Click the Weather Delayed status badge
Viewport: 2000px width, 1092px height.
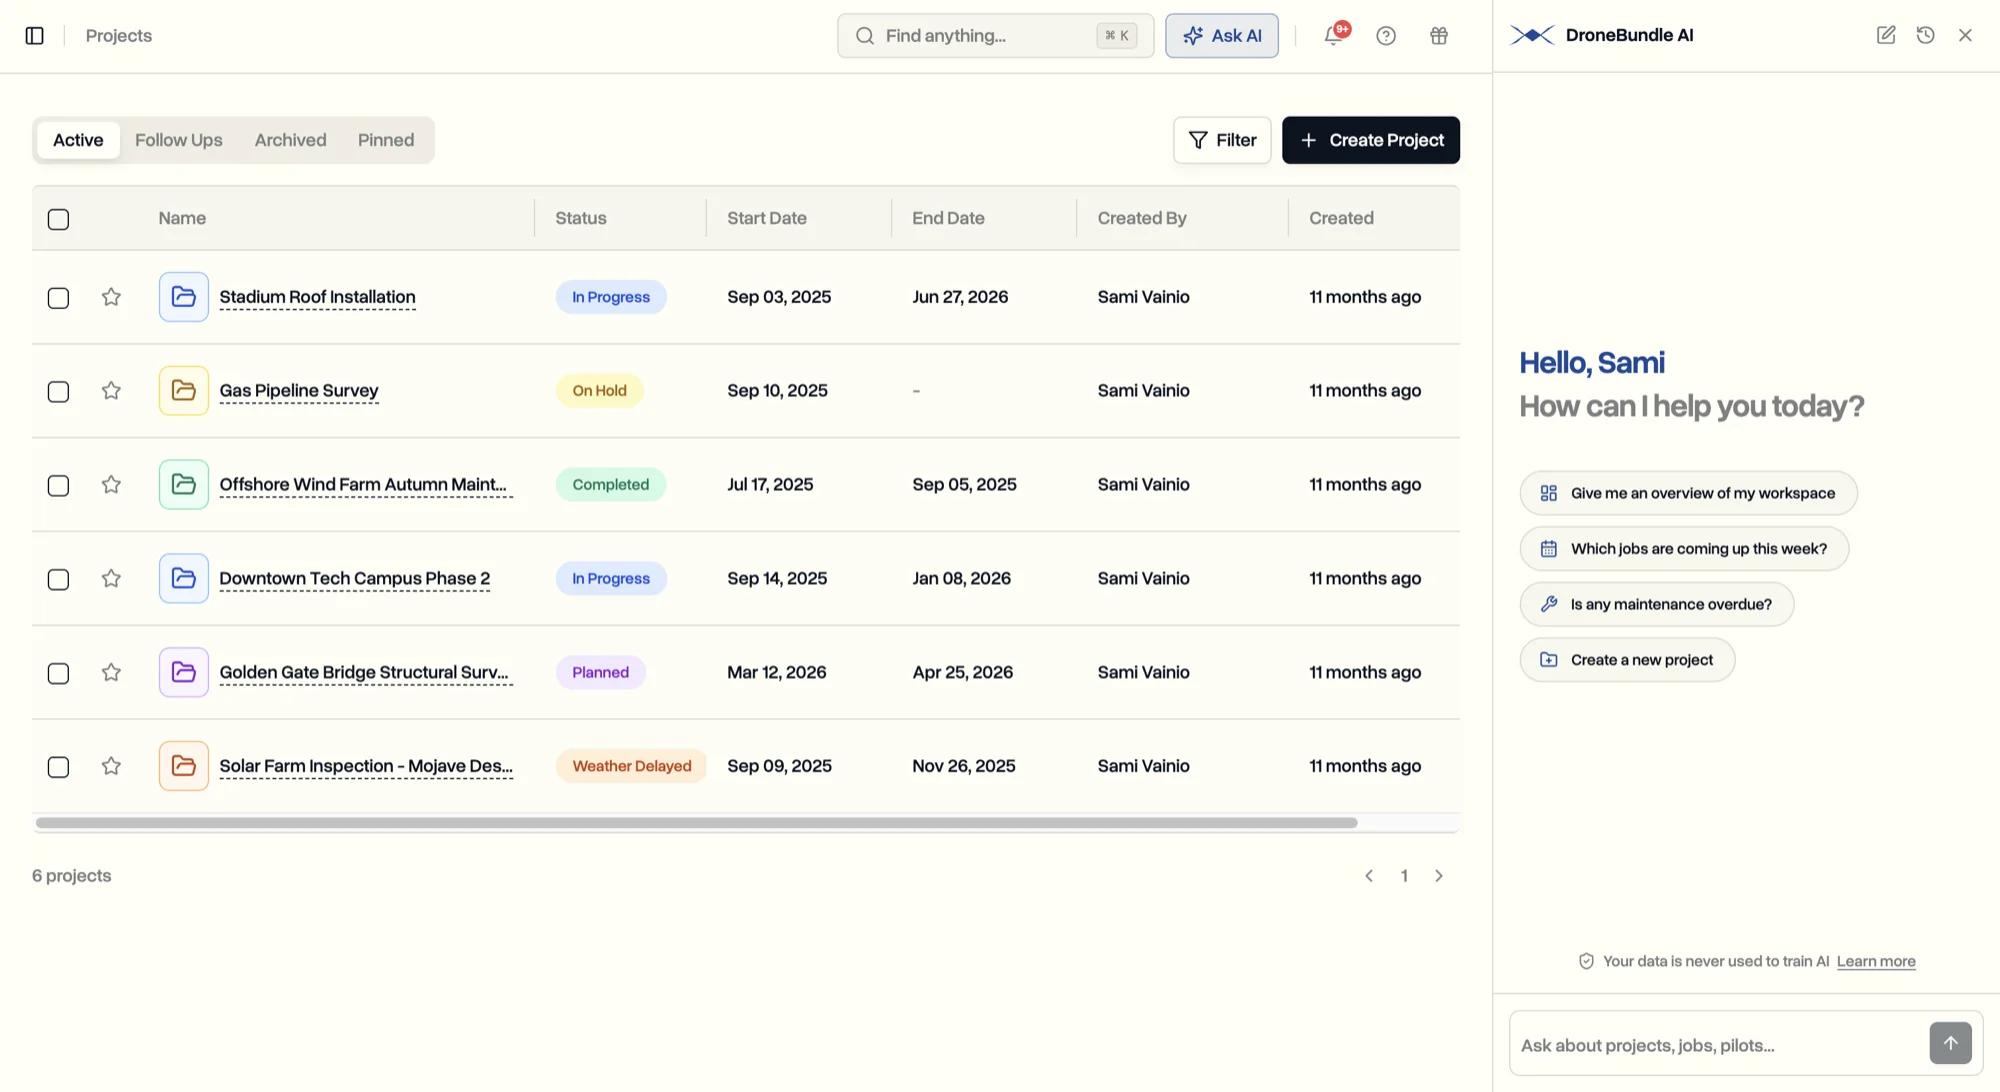tap(632, 766)
